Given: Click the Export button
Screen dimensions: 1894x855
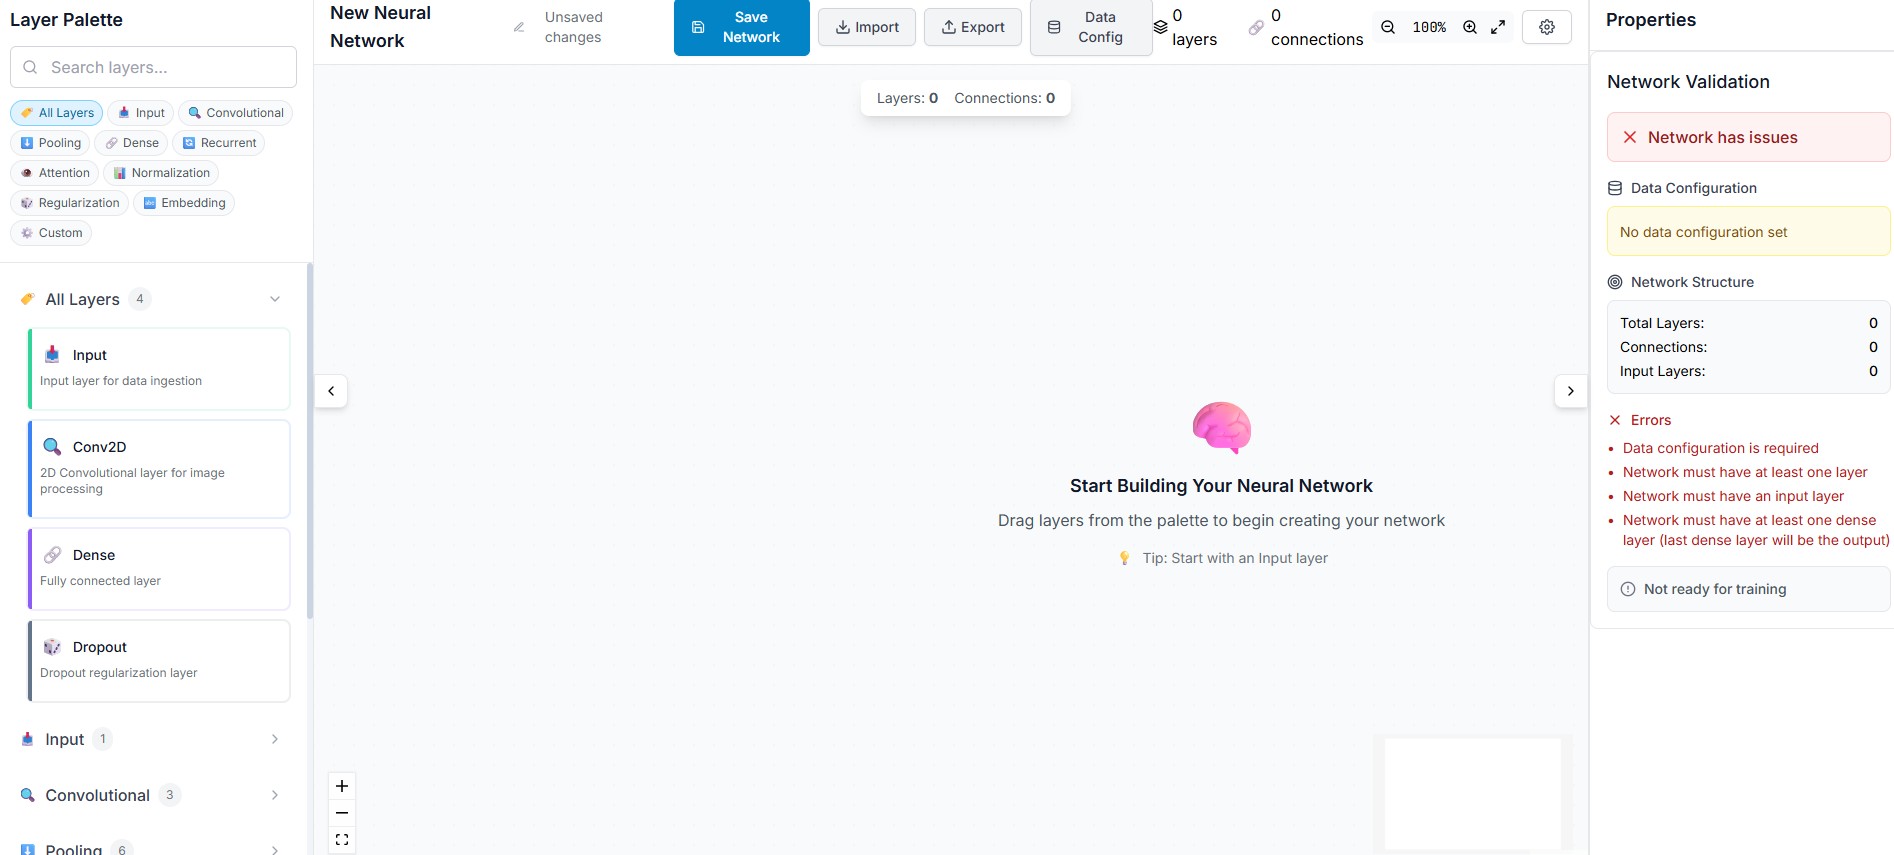Looking at the screenshot, I should click(x=973, y=27).
